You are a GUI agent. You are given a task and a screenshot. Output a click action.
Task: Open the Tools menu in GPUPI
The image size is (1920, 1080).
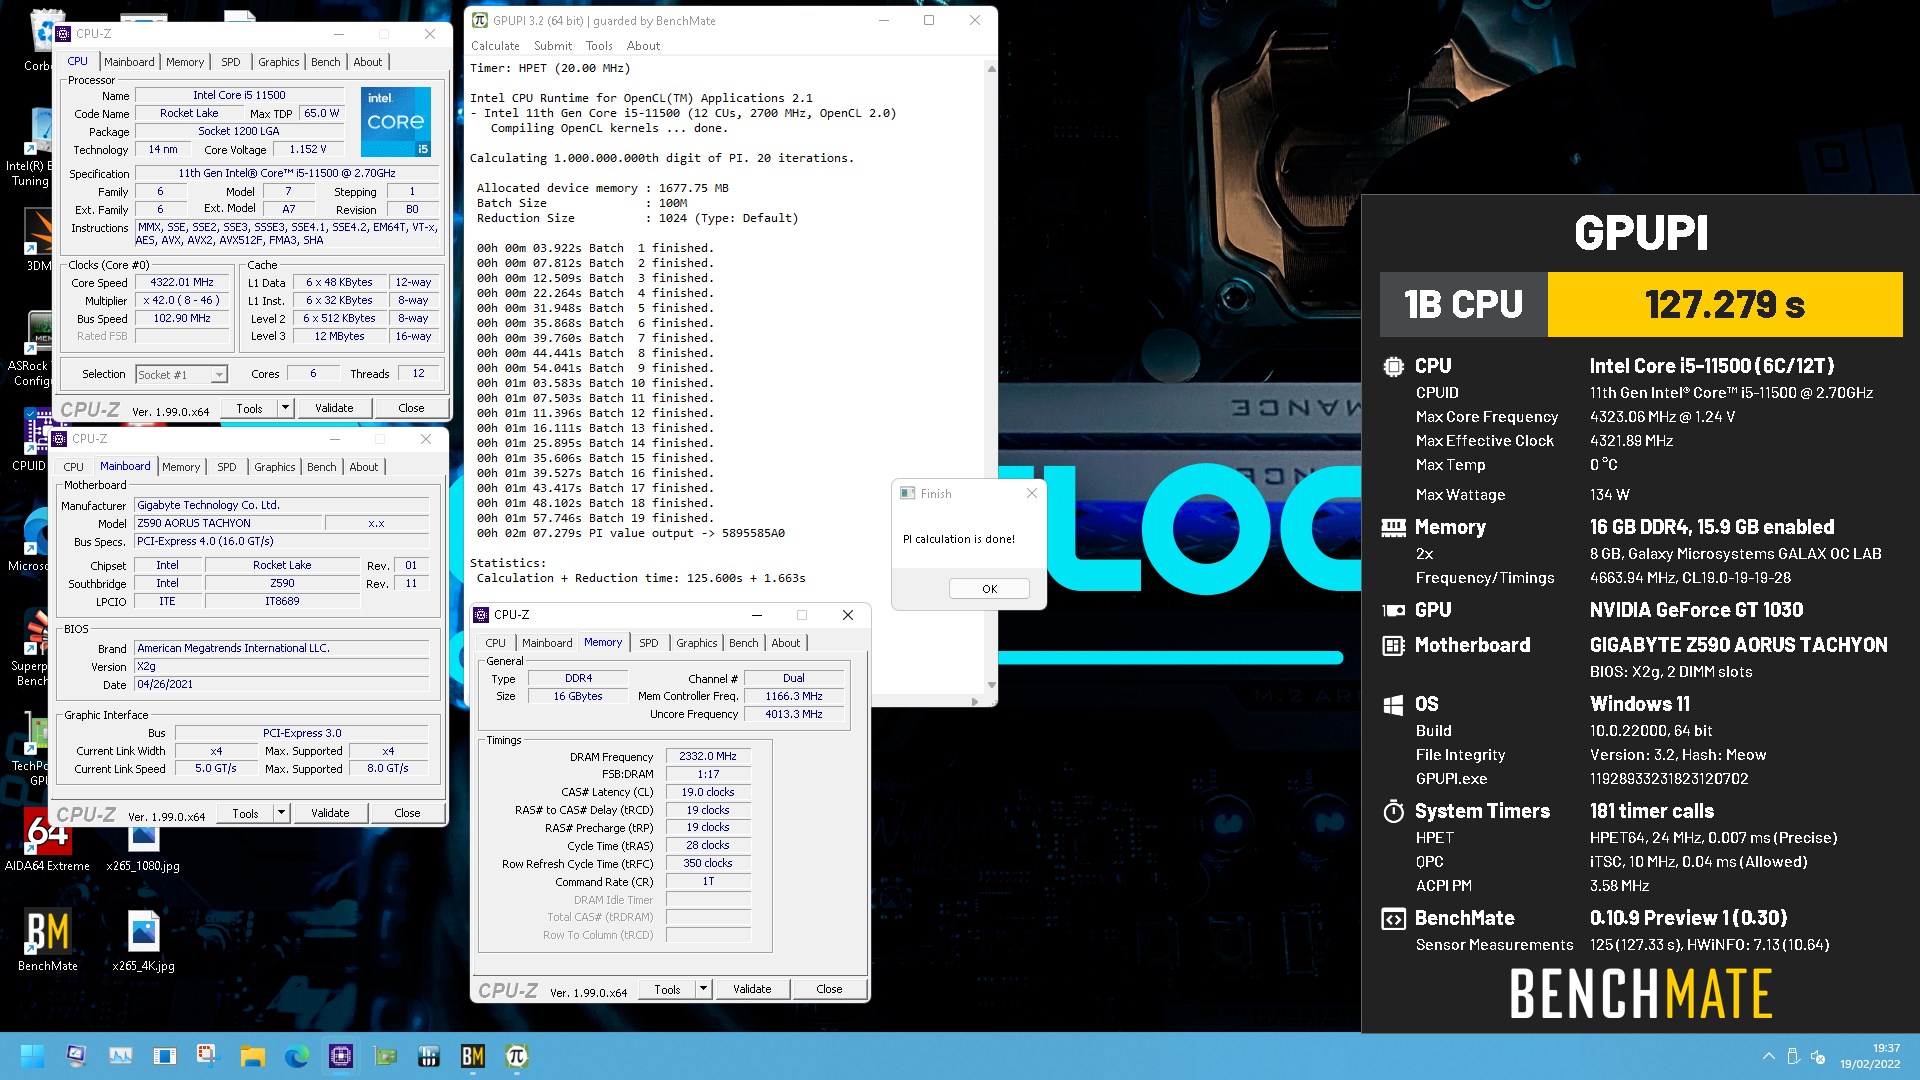tap(599, 46)
